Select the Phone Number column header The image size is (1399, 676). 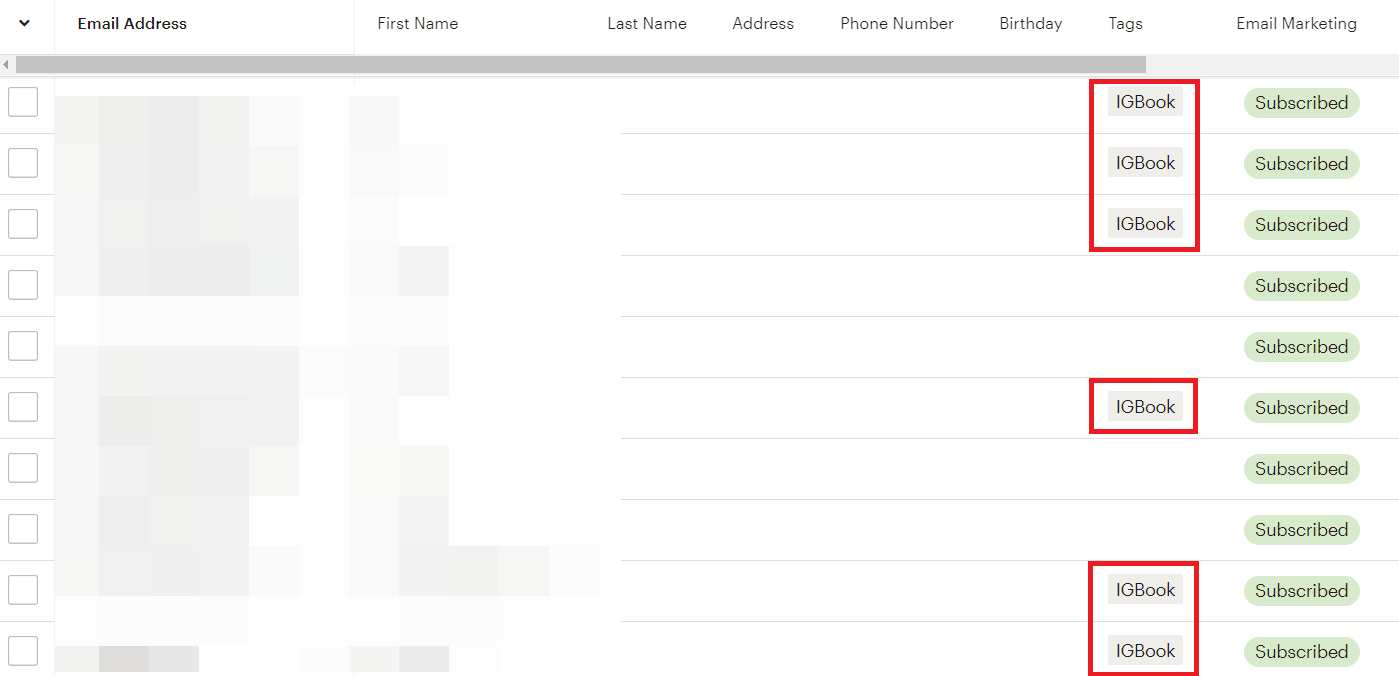pos(897,24)
